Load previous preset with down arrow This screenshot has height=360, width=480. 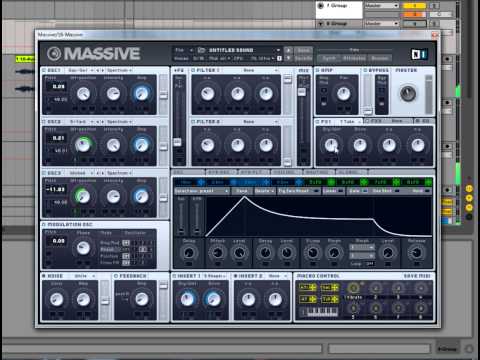pos(288,58)
